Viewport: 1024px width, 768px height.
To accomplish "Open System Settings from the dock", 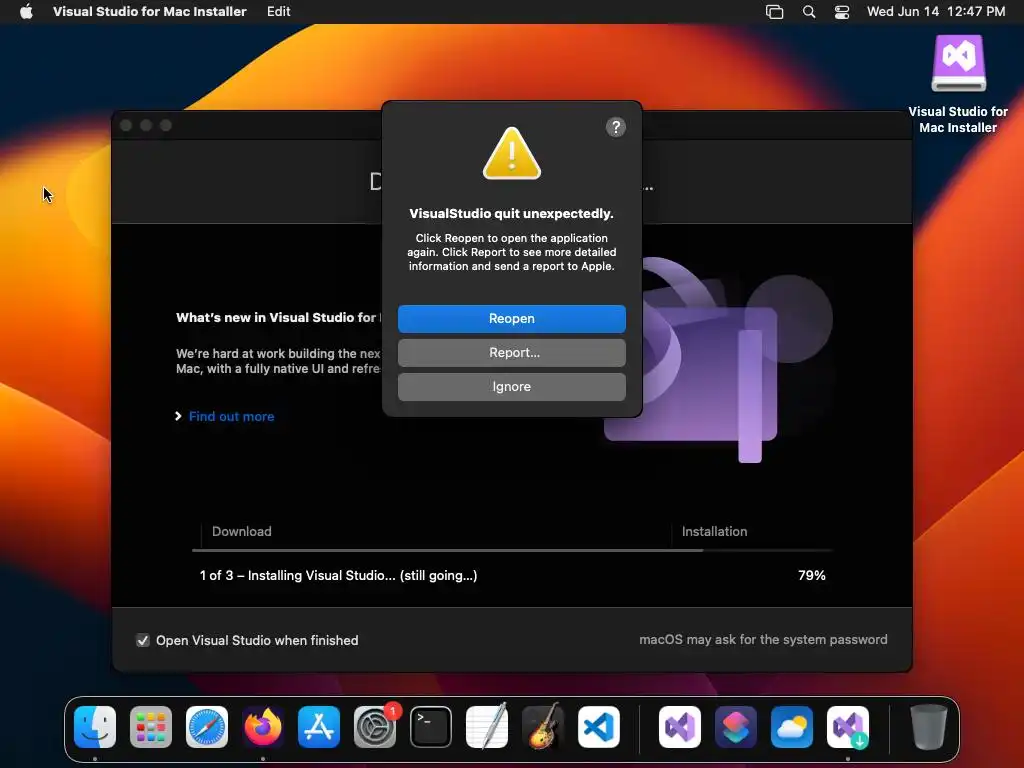I will pos(375,726).
